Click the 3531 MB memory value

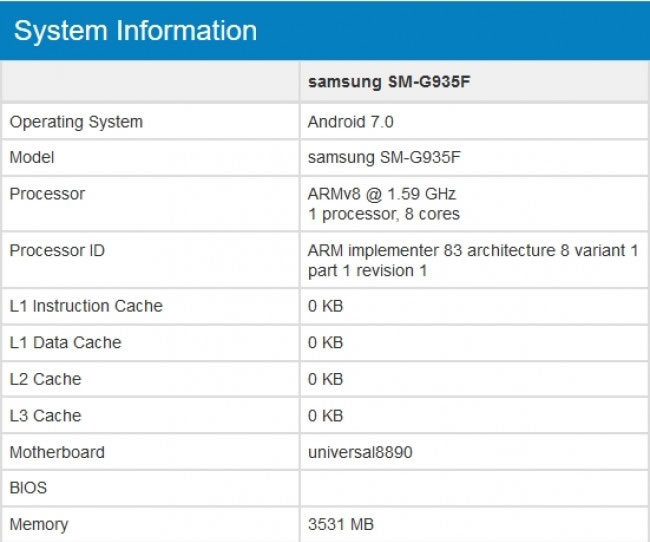click(x=342, y=524)
